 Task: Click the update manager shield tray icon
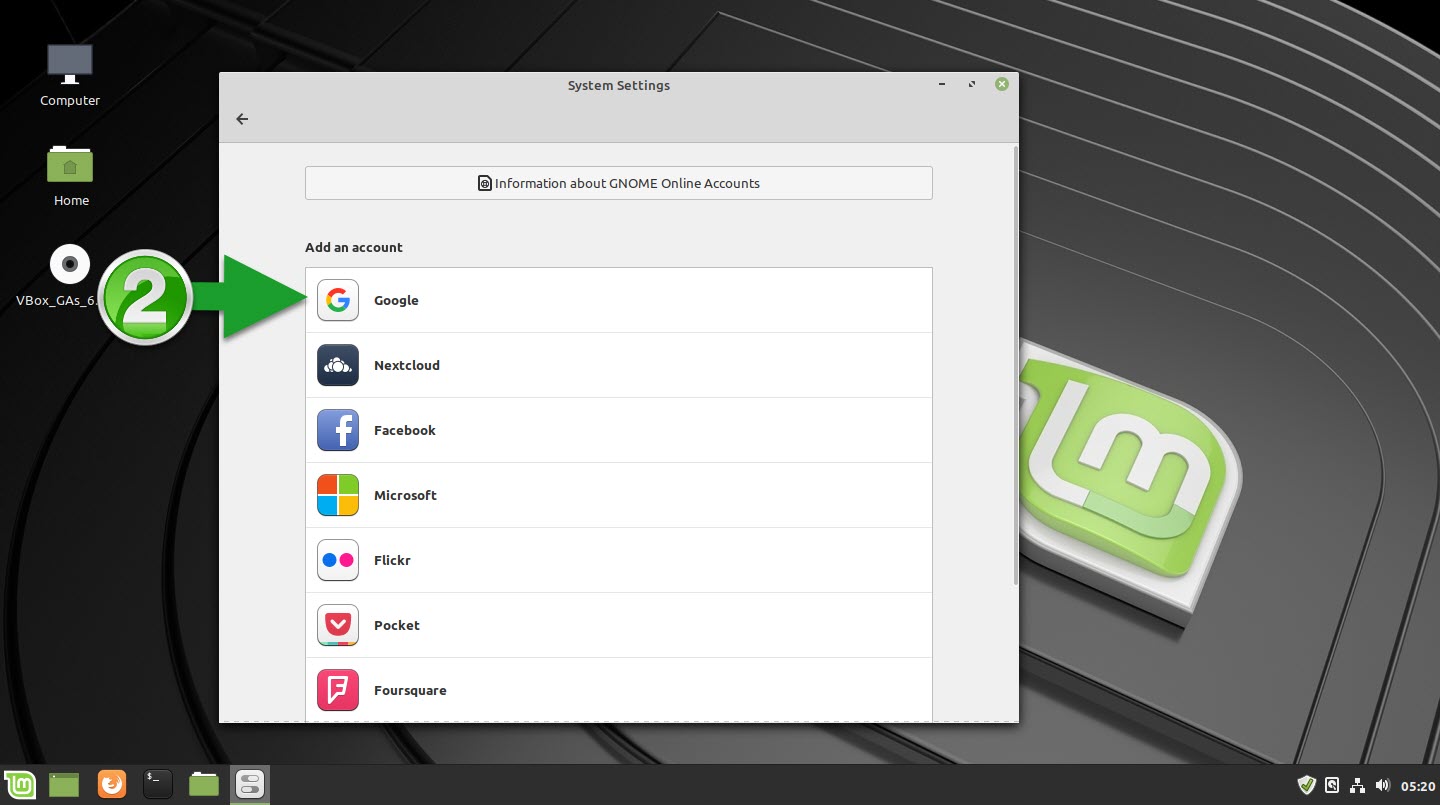click(x=1306, y=786)
